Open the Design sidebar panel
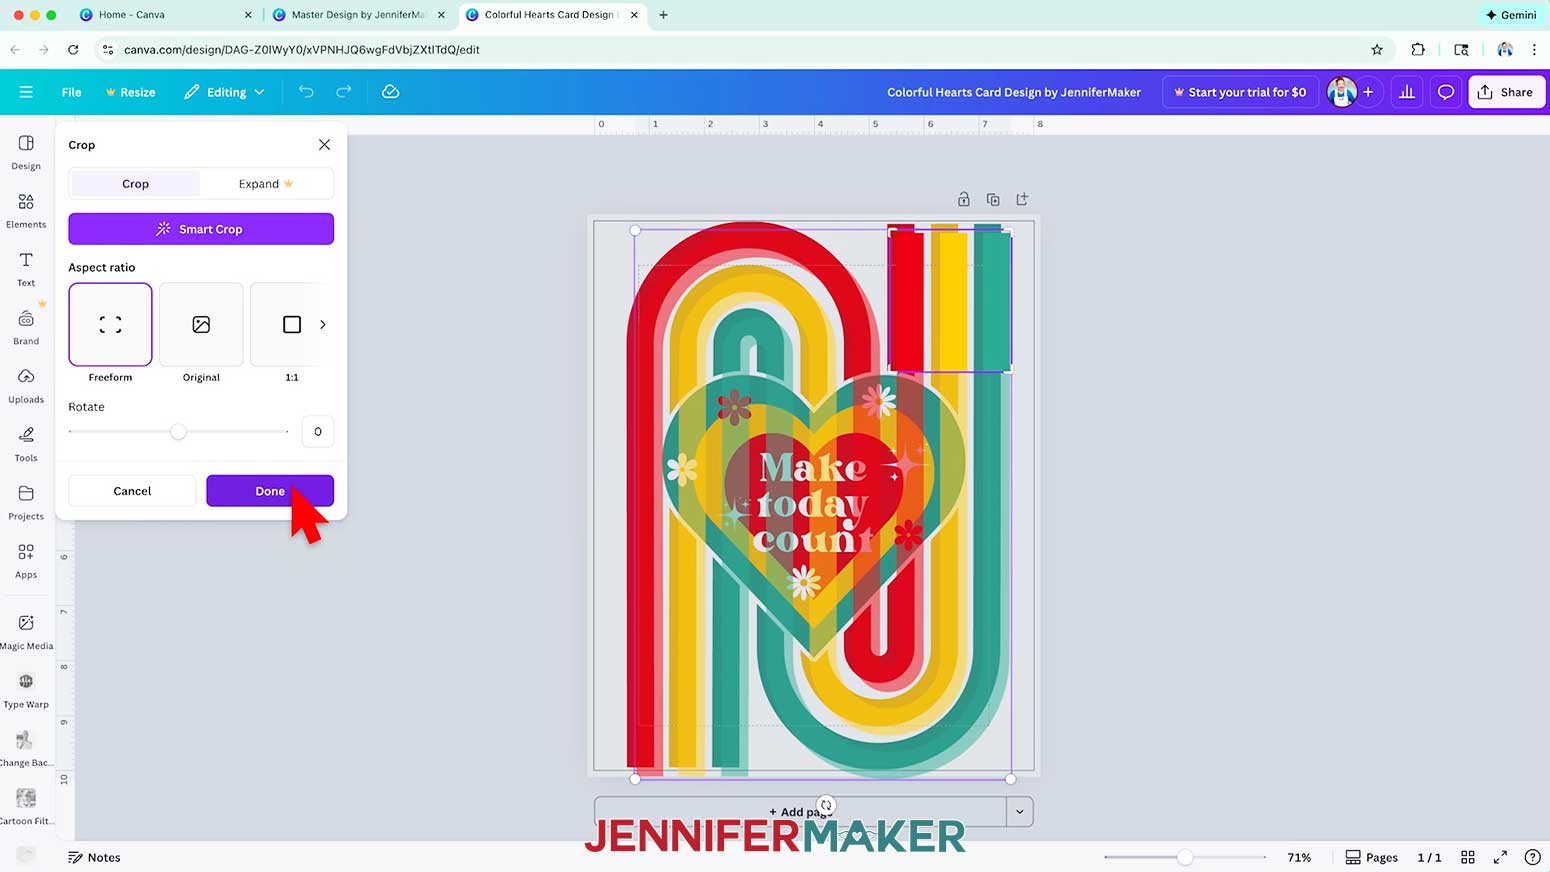Image resolution: width=1550 pixels, height=872 pixels. point(26,152)
